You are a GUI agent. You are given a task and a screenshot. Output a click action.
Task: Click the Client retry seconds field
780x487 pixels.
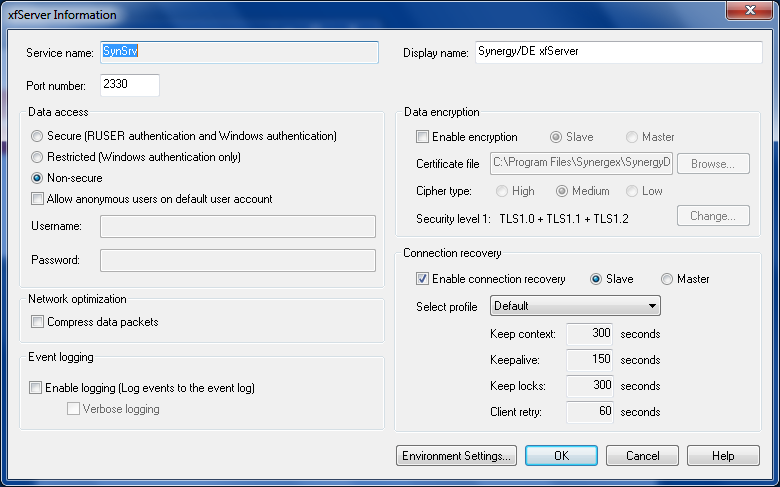pyautogui.click(x=589, y=412)
